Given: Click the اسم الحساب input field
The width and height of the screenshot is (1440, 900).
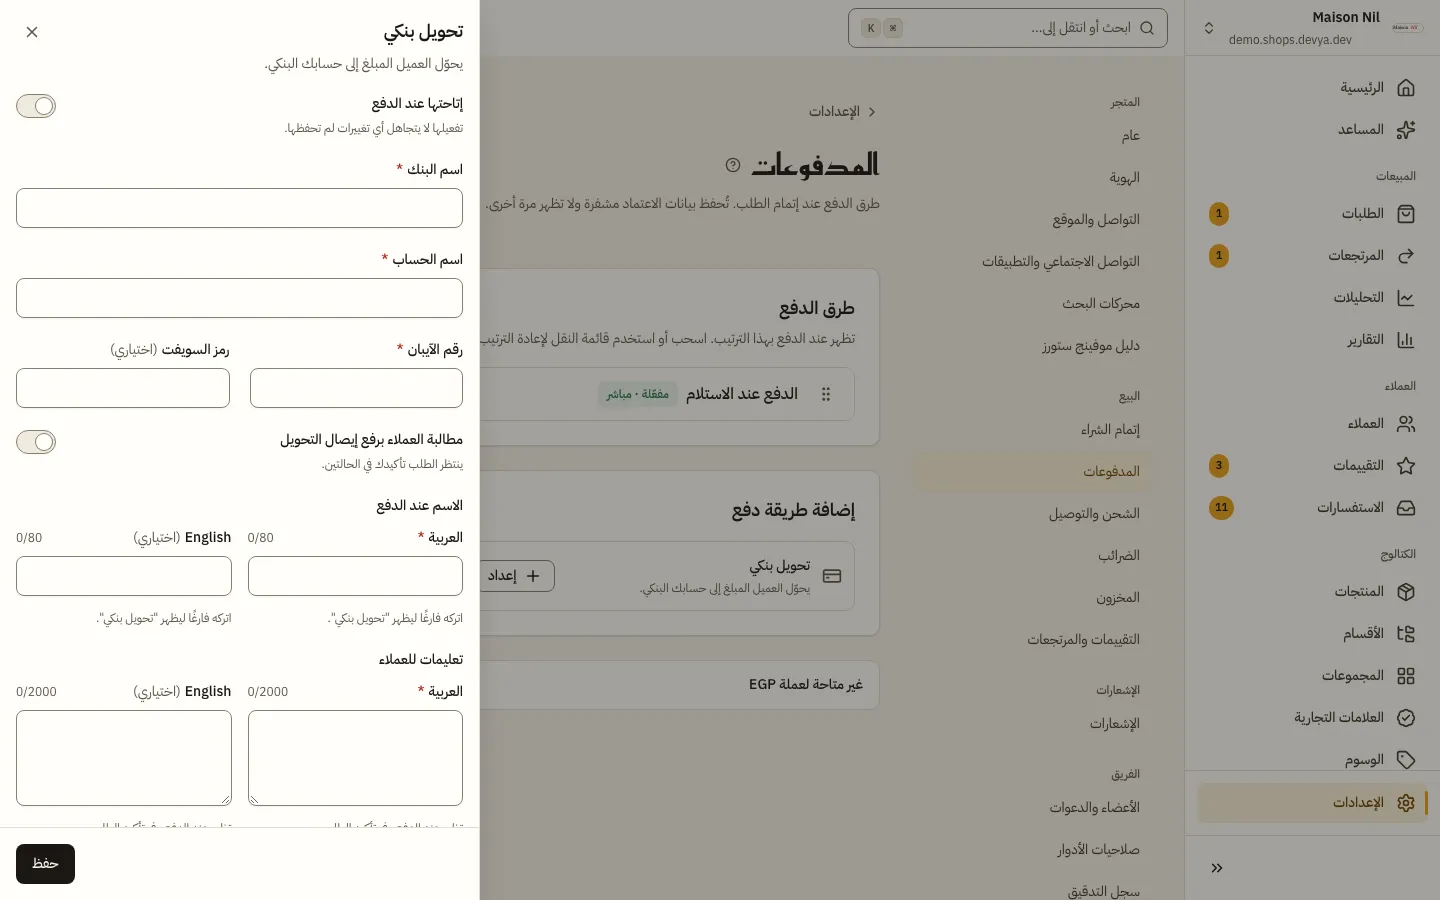Looking at the screenshot, I should click(239, 298).
